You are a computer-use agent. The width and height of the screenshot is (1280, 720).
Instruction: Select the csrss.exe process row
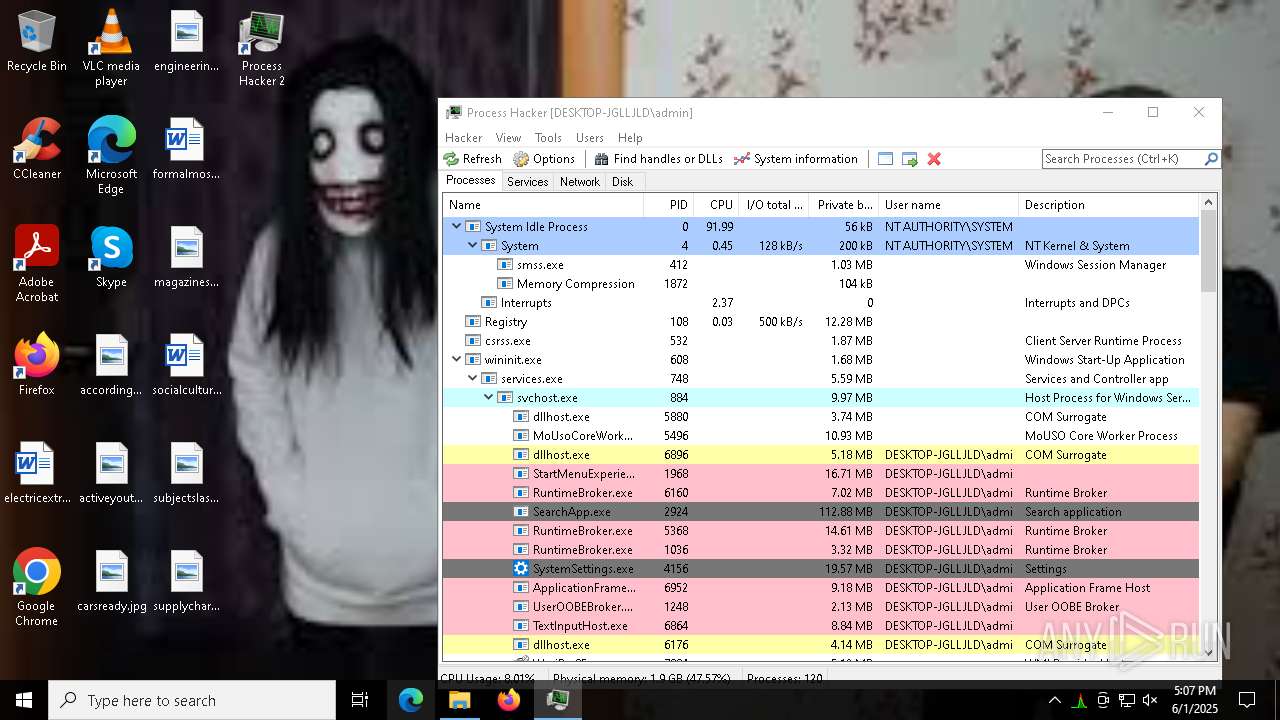click(821, 341)
